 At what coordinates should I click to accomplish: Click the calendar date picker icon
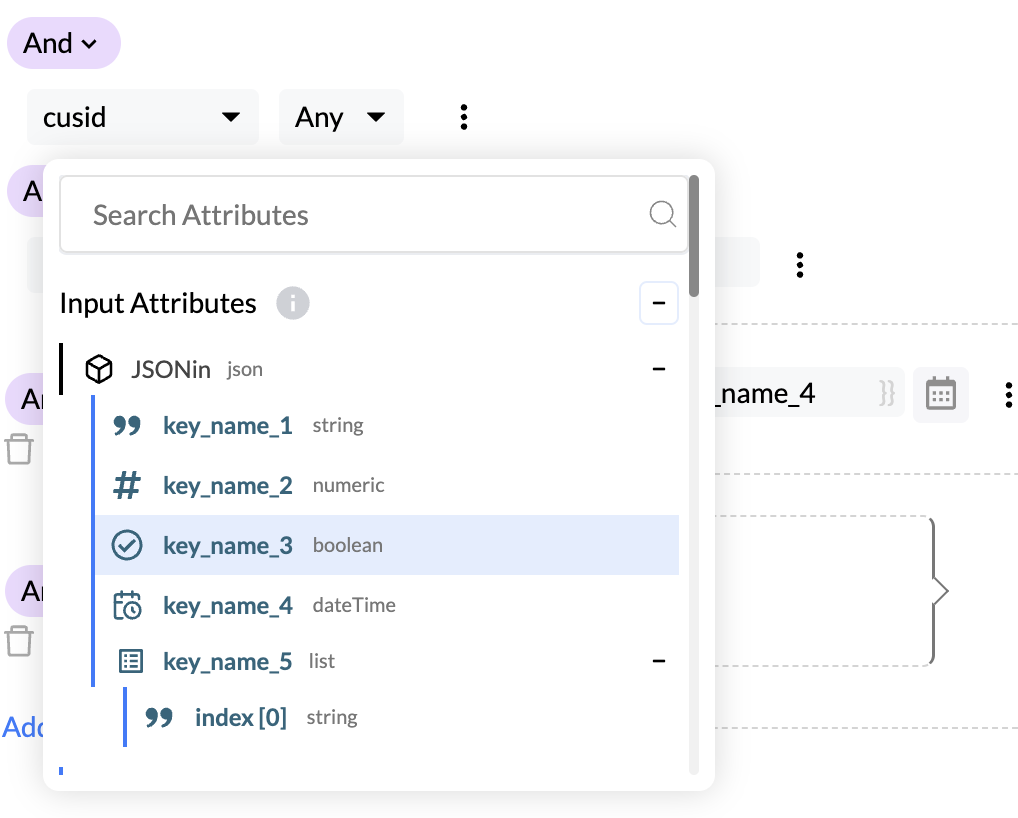point(940,394)
